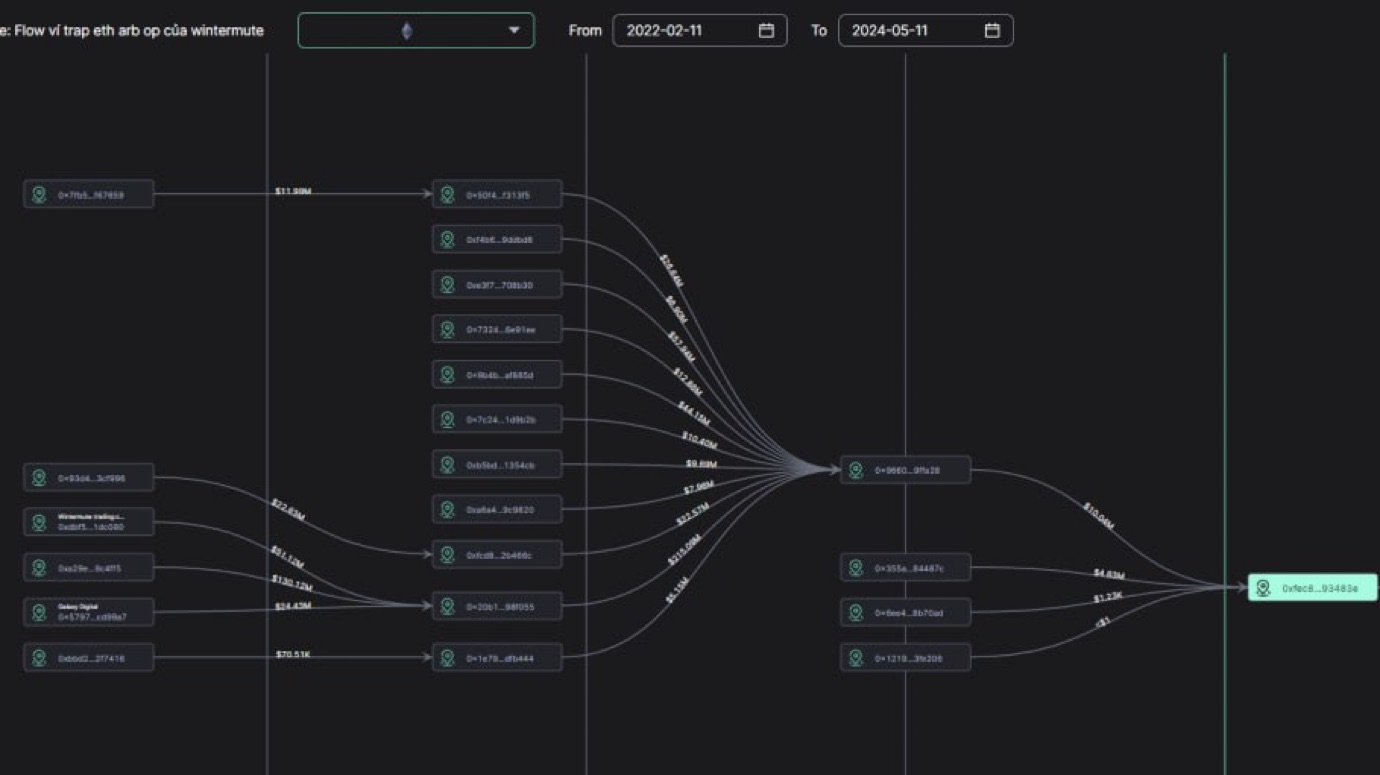1380x775 pixels.
Task: Click the $10.04M flow edge label
Action: coord(1098,516)
